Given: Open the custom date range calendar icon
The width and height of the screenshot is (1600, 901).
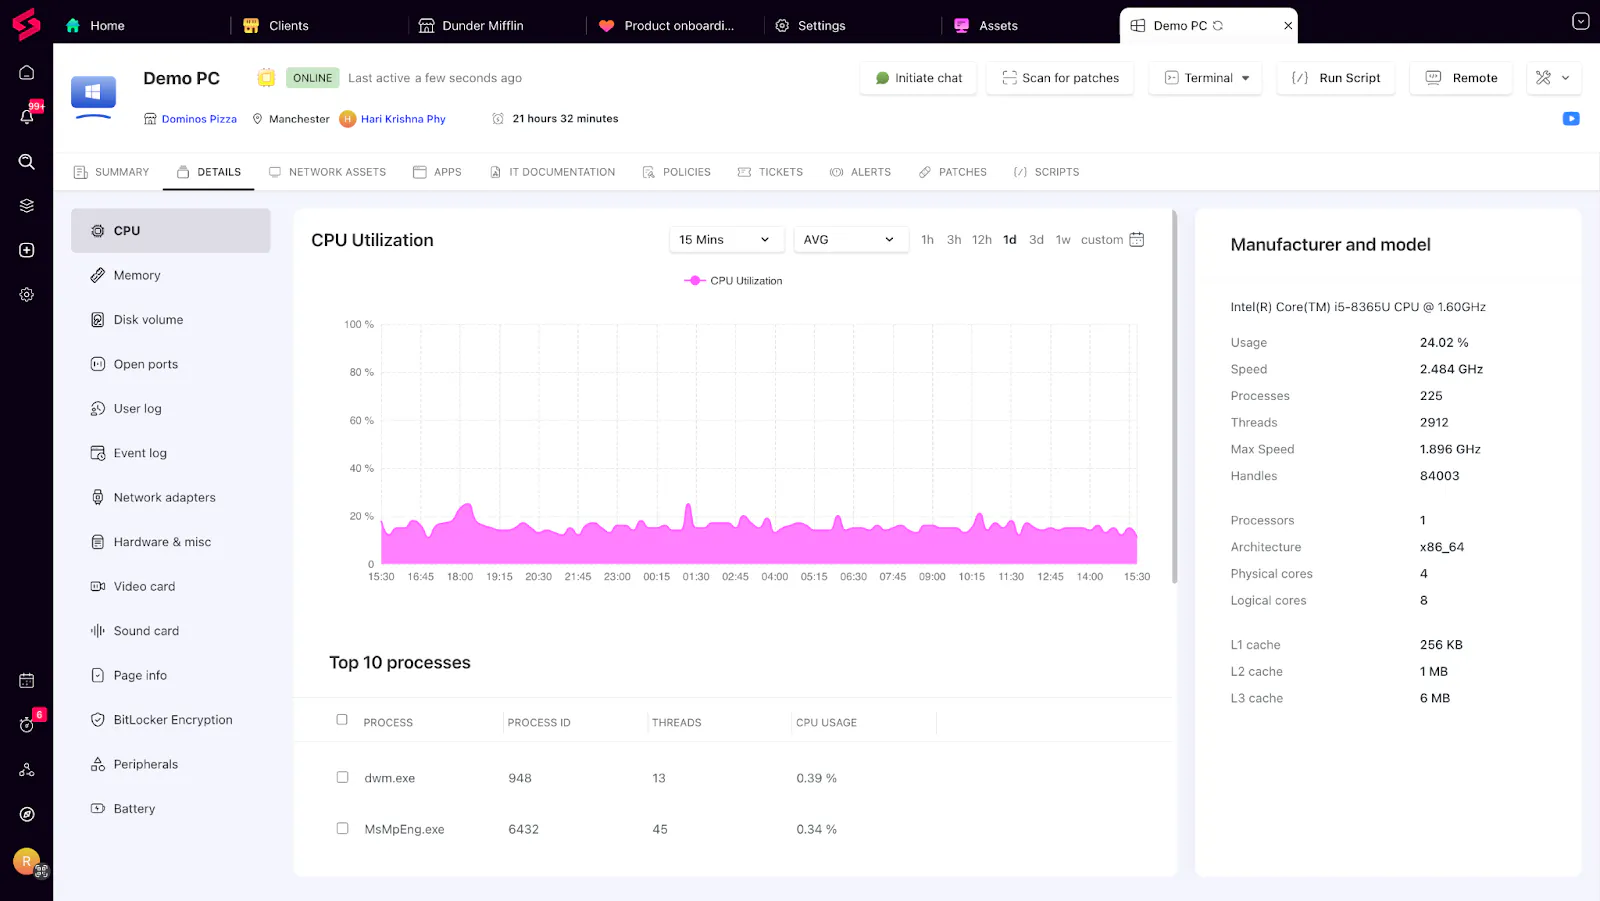Looking at the screenshot, I should click(1136, 240).
